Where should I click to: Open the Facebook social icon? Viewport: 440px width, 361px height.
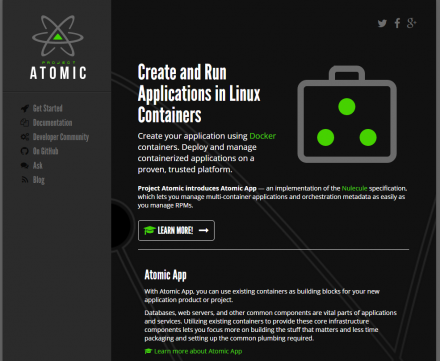[397, 23]
